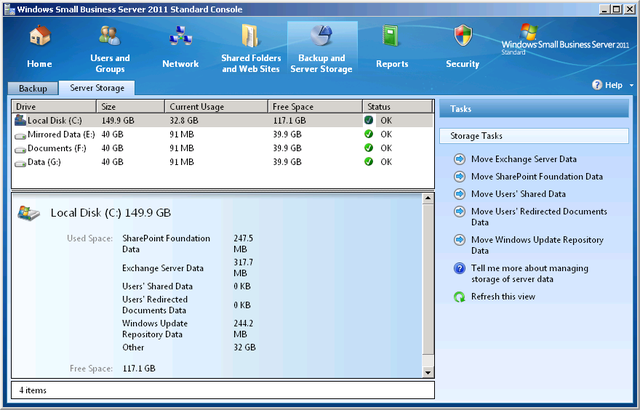Click the green Refresh this view icon
Screen dimensions: 640x410
pos(460,297)
